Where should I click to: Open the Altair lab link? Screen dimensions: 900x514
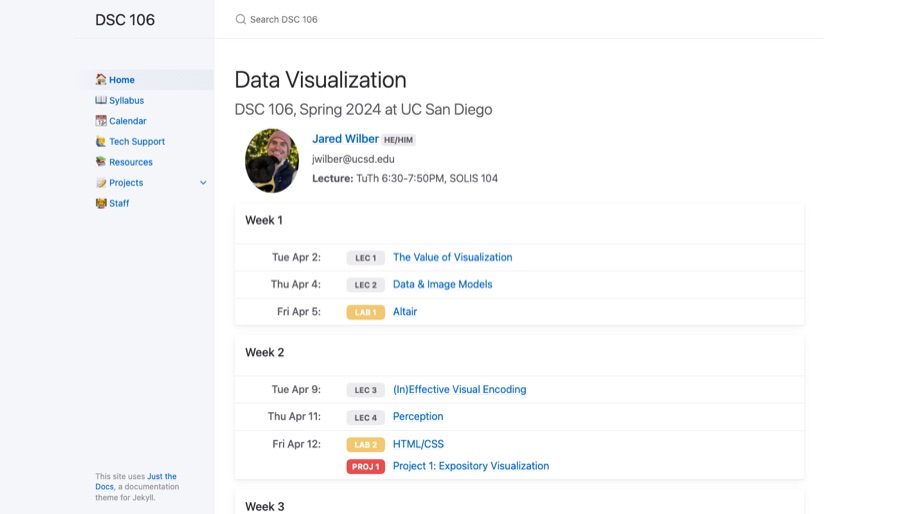pyautogui.click(x=405, y=311)
